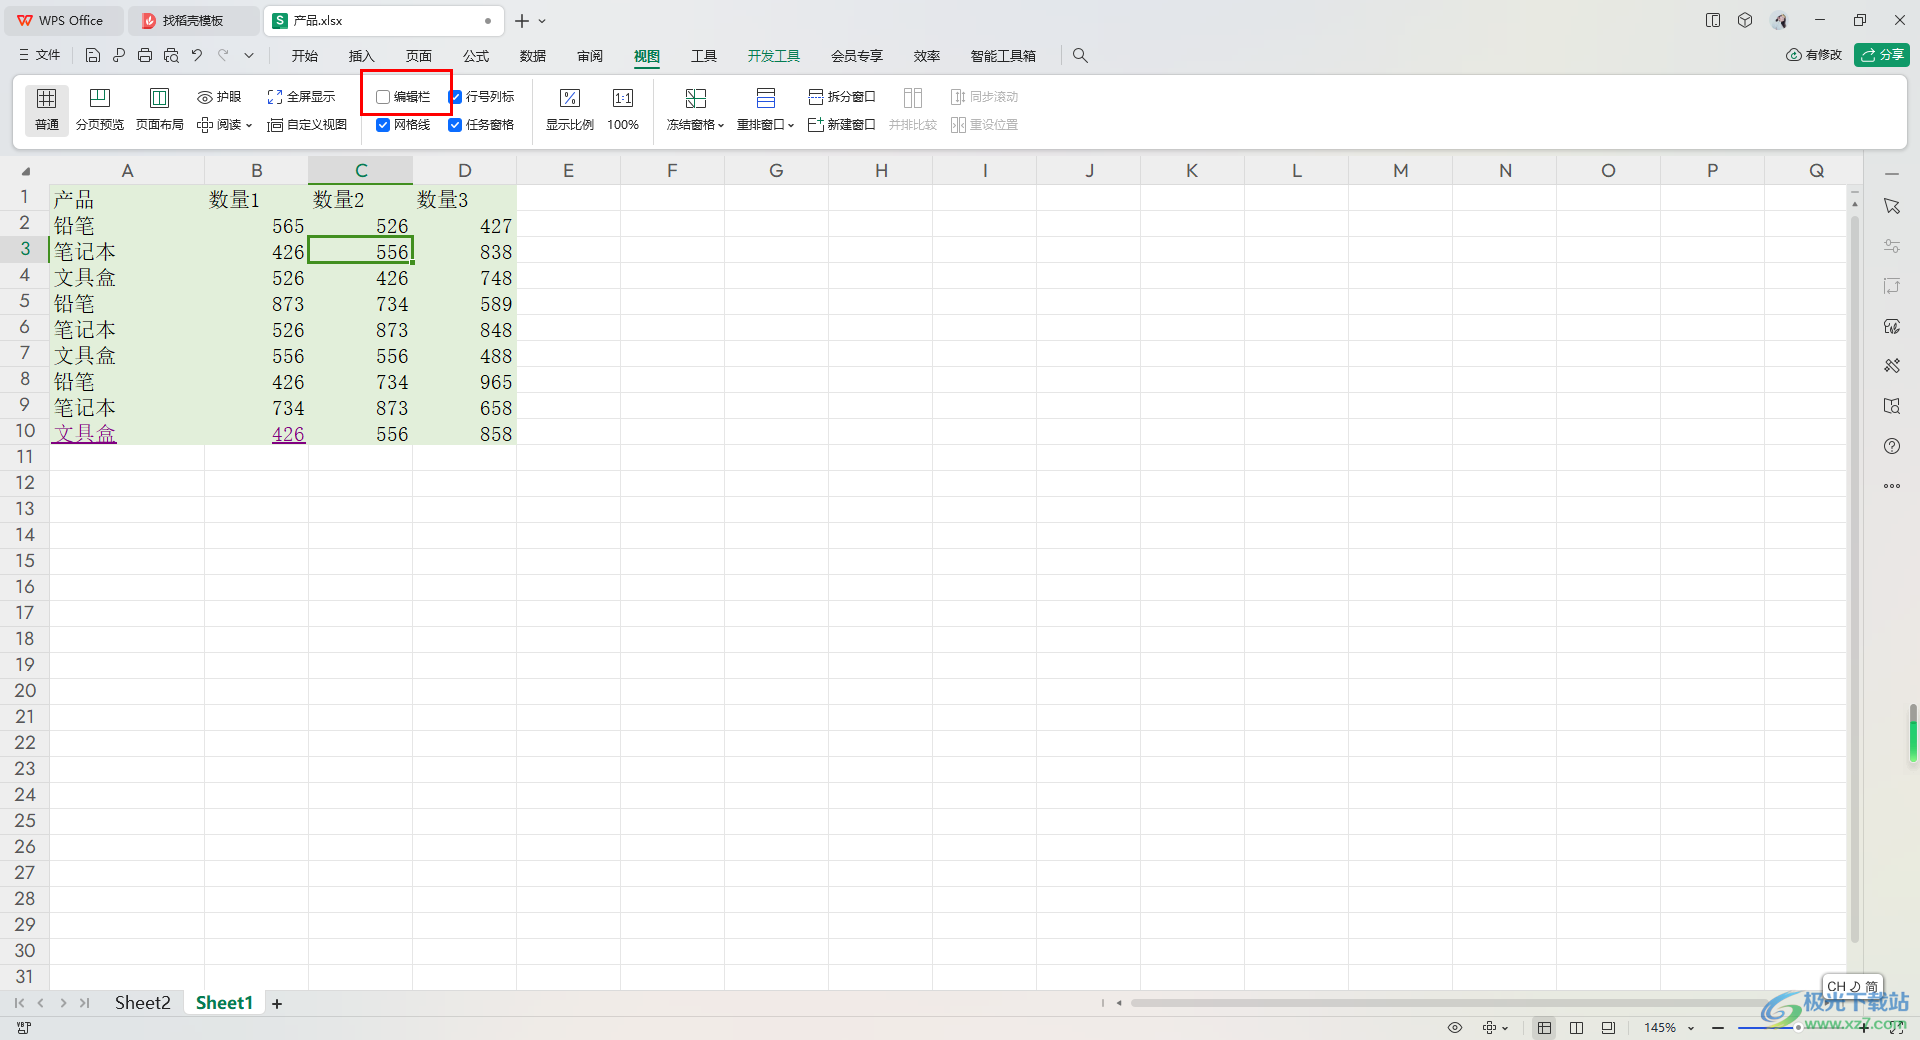Switch to the Data (数据) tab
1920x1040 pixels.
point(533,56)
